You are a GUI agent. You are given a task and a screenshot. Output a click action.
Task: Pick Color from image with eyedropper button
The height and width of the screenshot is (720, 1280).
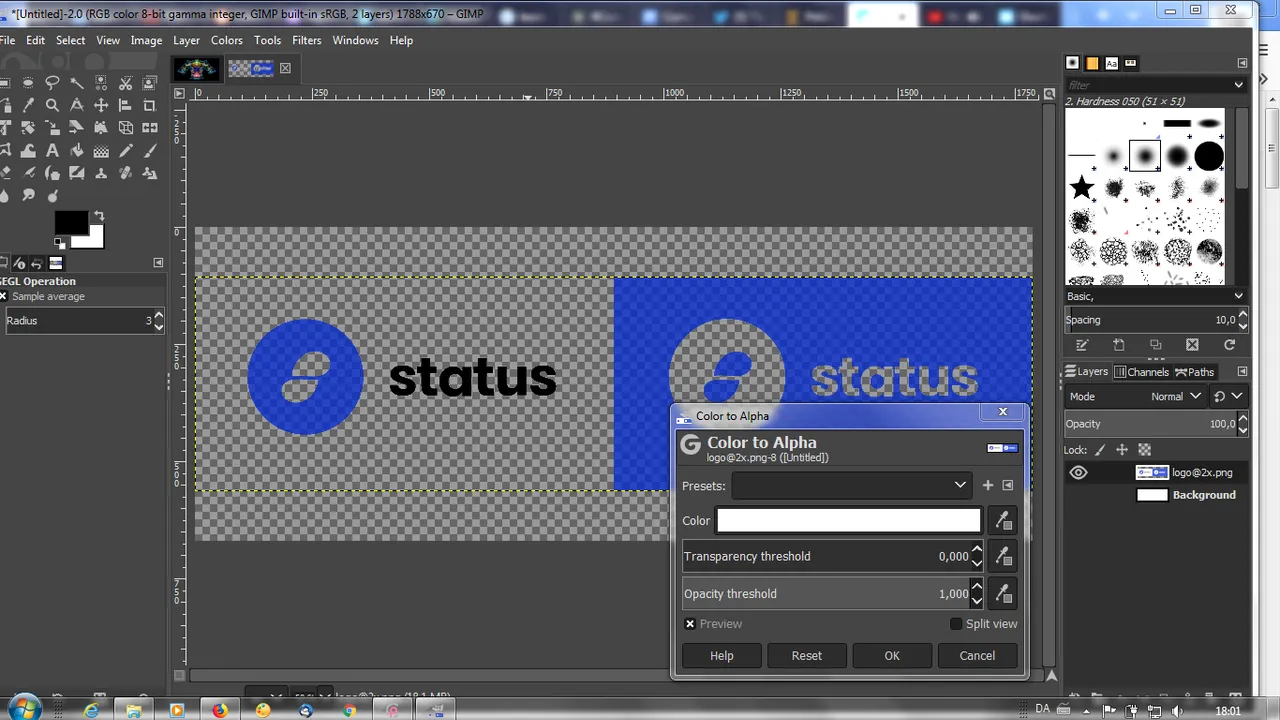pos(1003,520)
